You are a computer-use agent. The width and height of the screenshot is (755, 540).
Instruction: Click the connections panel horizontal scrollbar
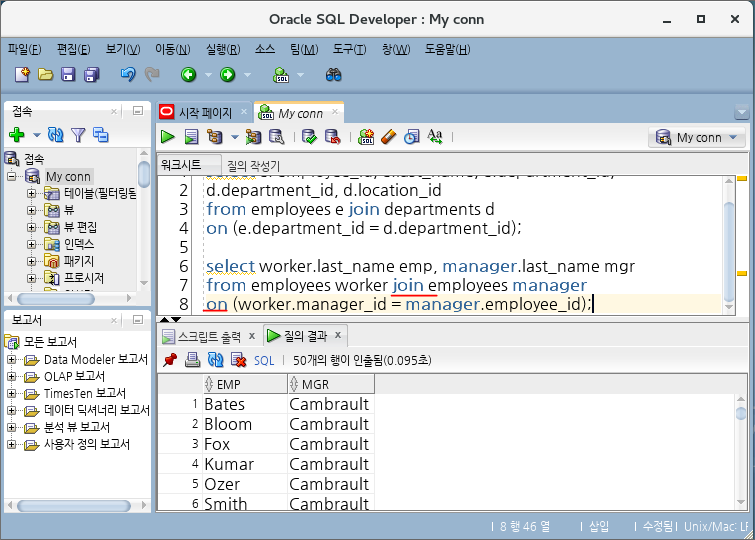[70, 299]
